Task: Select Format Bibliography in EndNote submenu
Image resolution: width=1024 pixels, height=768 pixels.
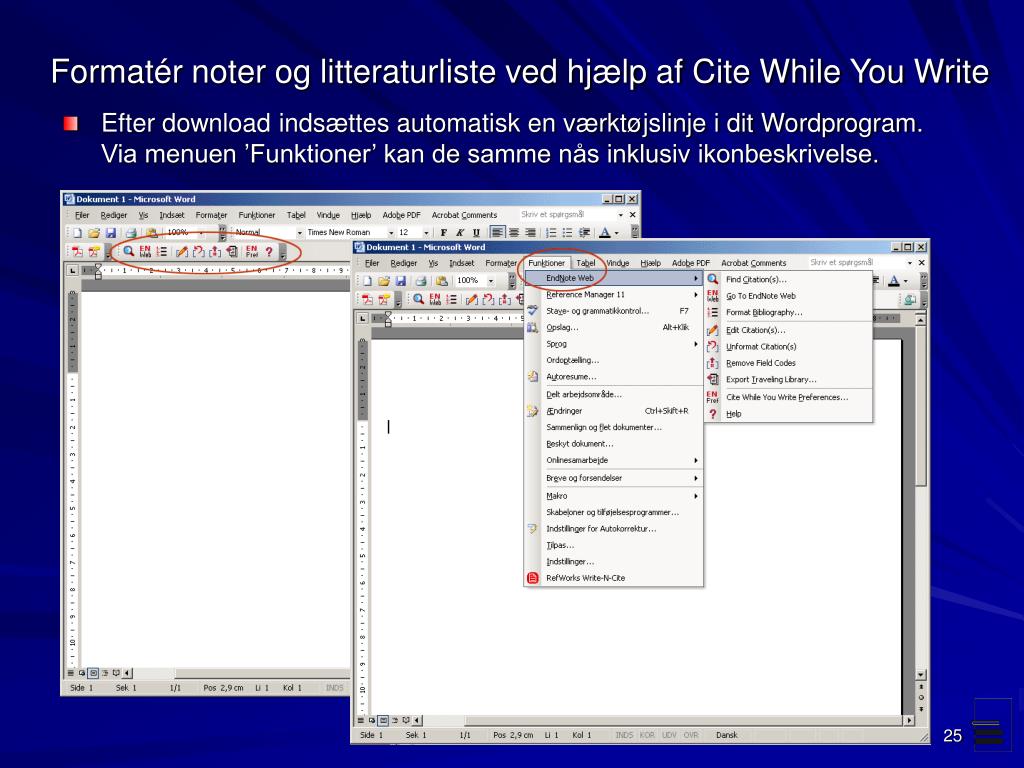Action: pos(788,313)
